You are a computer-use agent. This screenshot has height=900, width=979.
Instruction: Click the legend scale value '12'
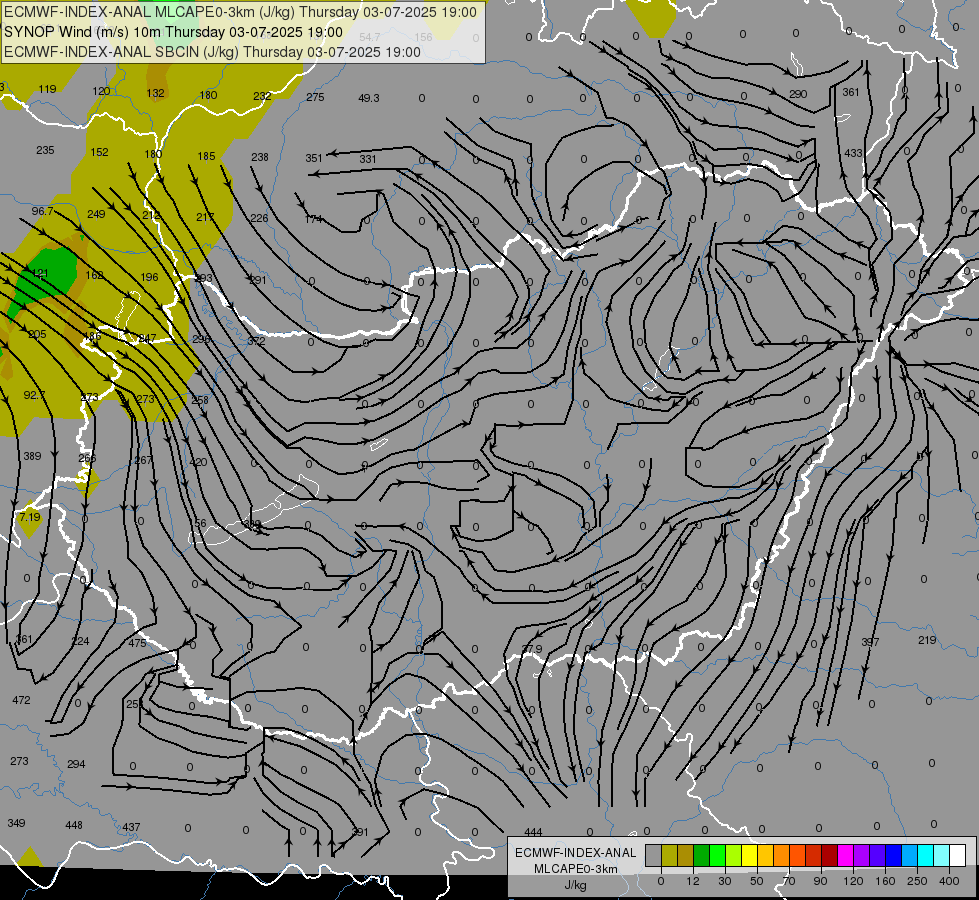pyautogui.click(x=693, y=881)
